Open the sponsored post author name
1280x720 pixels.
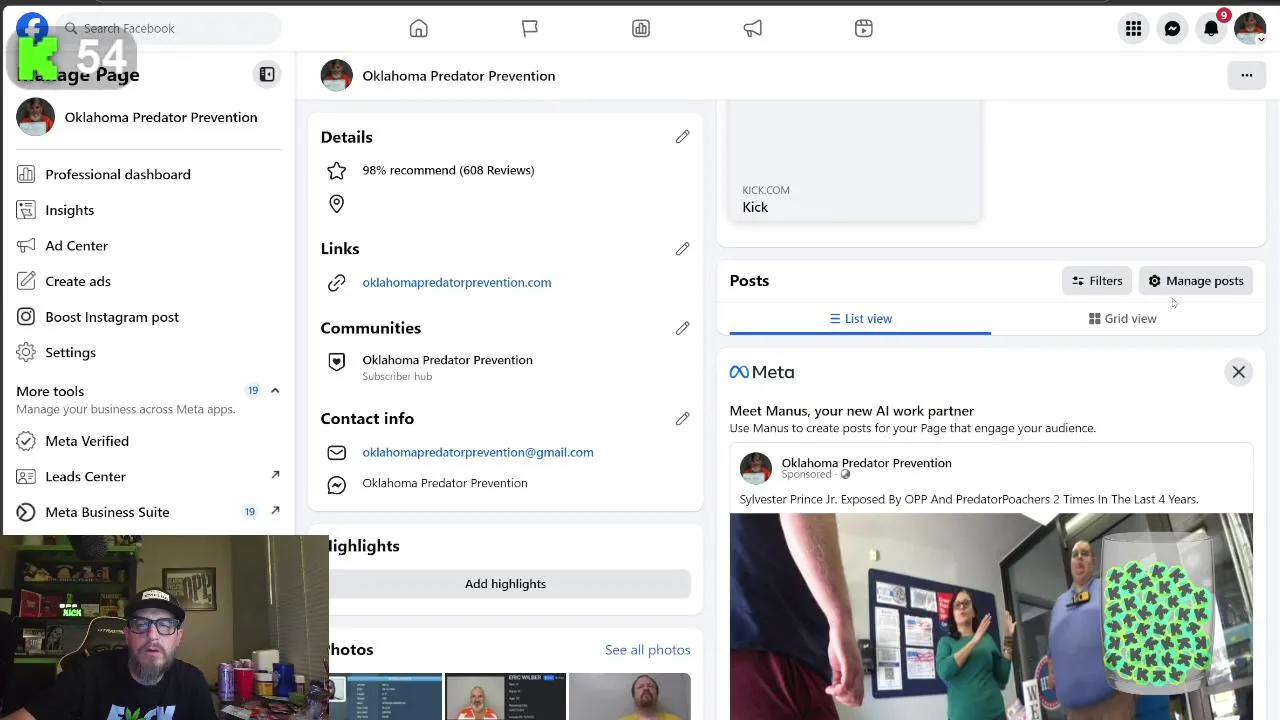[x=866, y=463]
